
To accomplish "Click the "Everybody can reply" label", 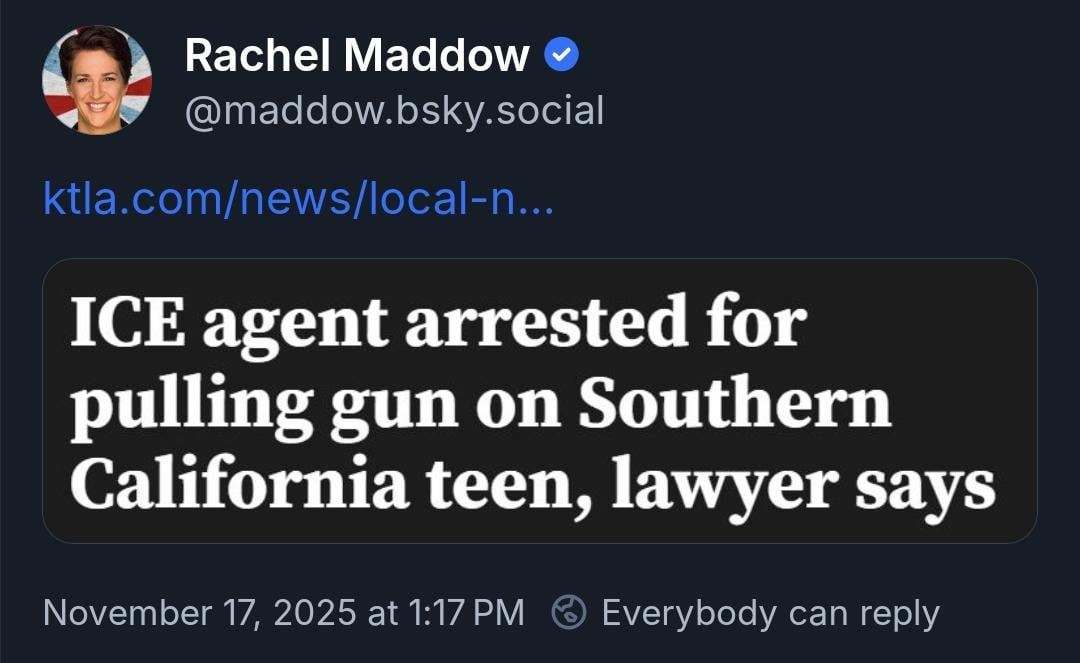I will (x=770, y=612).
